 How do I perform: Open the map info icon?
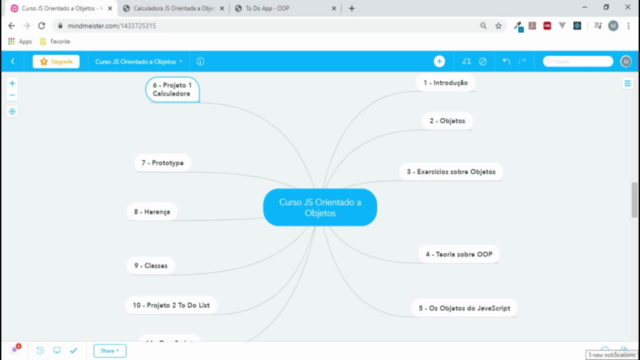pyautogui.click(x=200, y=62)
